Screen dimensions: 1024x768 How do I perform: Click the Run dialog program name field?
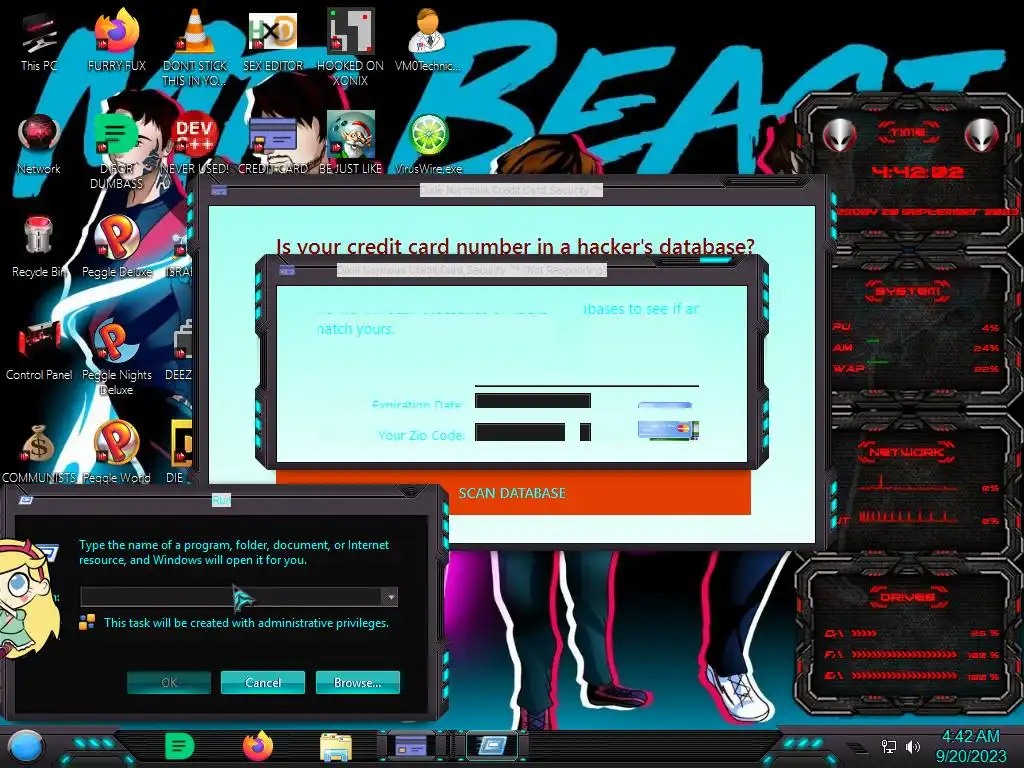coord(231,597)
